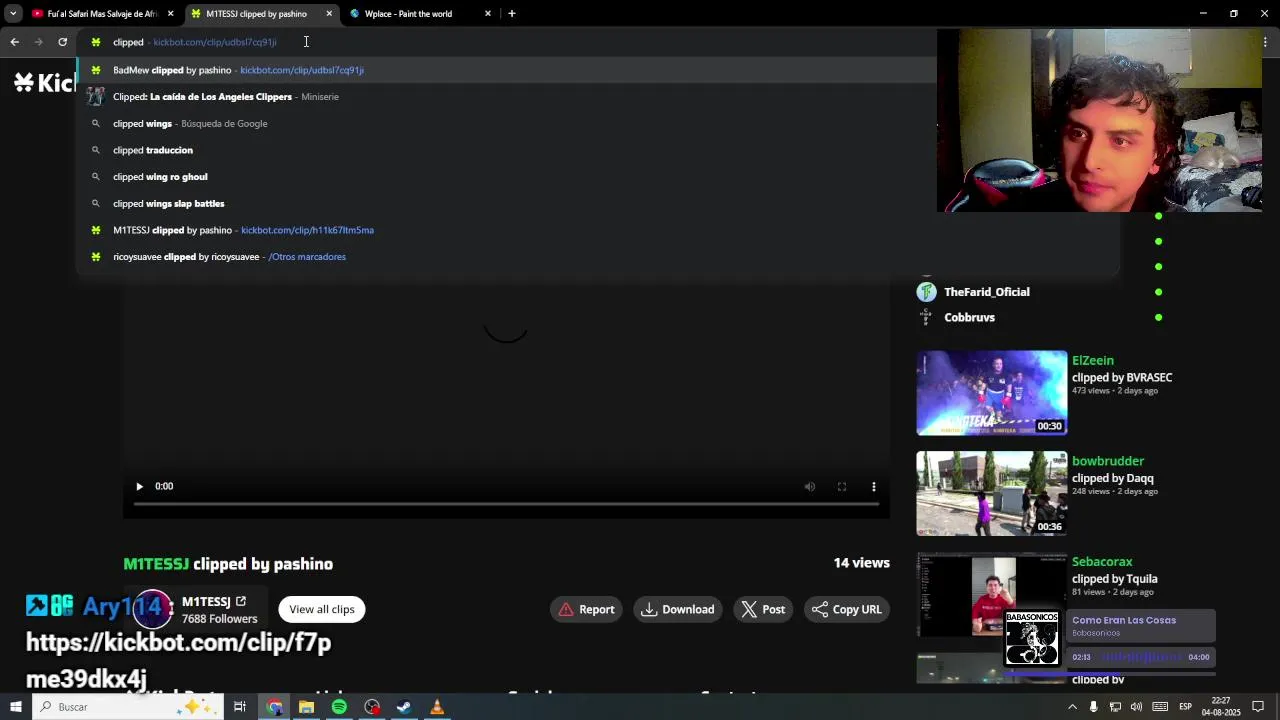Open M1TESSJ channel avatar
The height and width of the screenshot is (720, 1280).
pos(153,609)
